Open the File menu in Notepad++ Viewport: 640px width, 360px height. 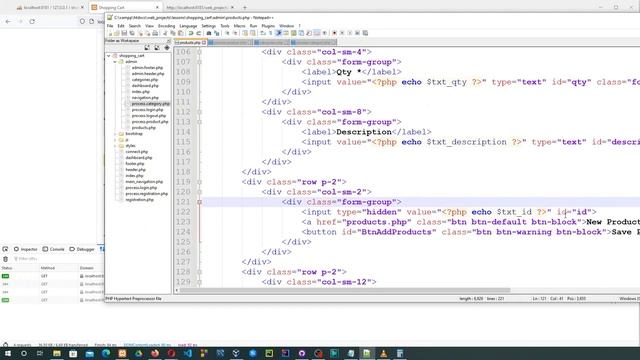click(x=110, y=26)
